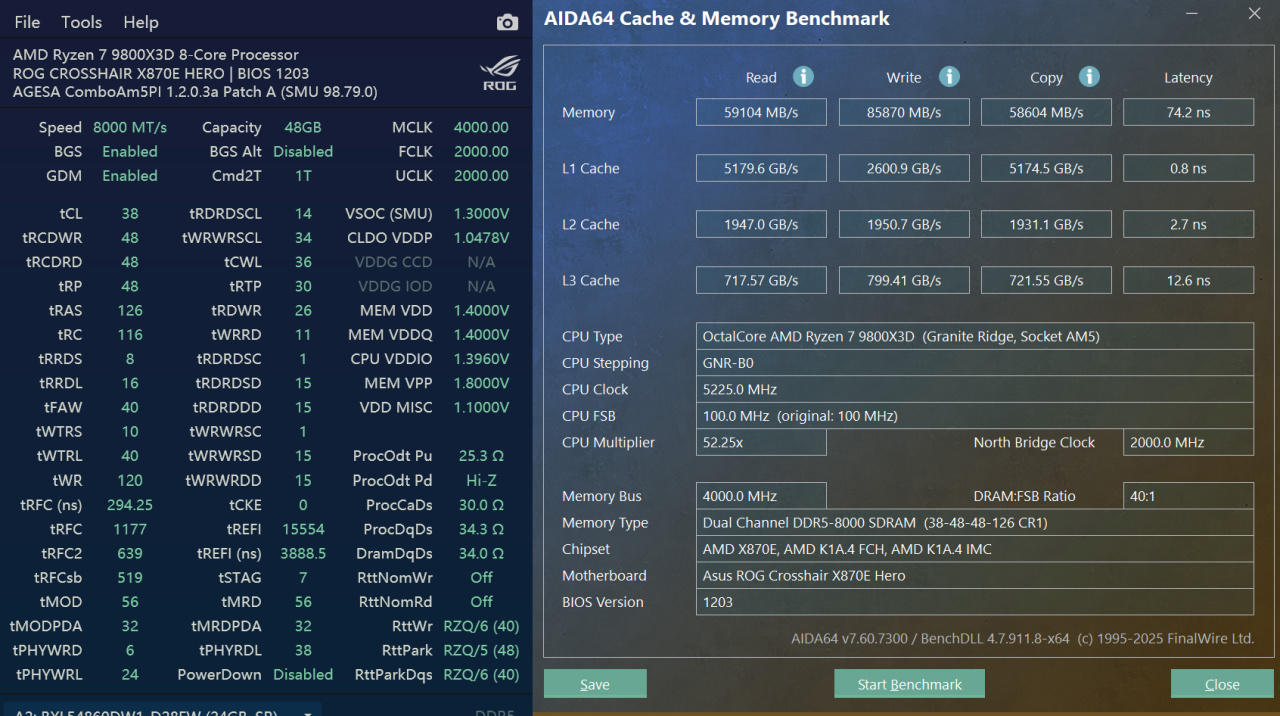Click the Speed value 8000 MT/s
Image resolution: width=1280 pixels, height=716 pixels.
(x=130, y=127)
